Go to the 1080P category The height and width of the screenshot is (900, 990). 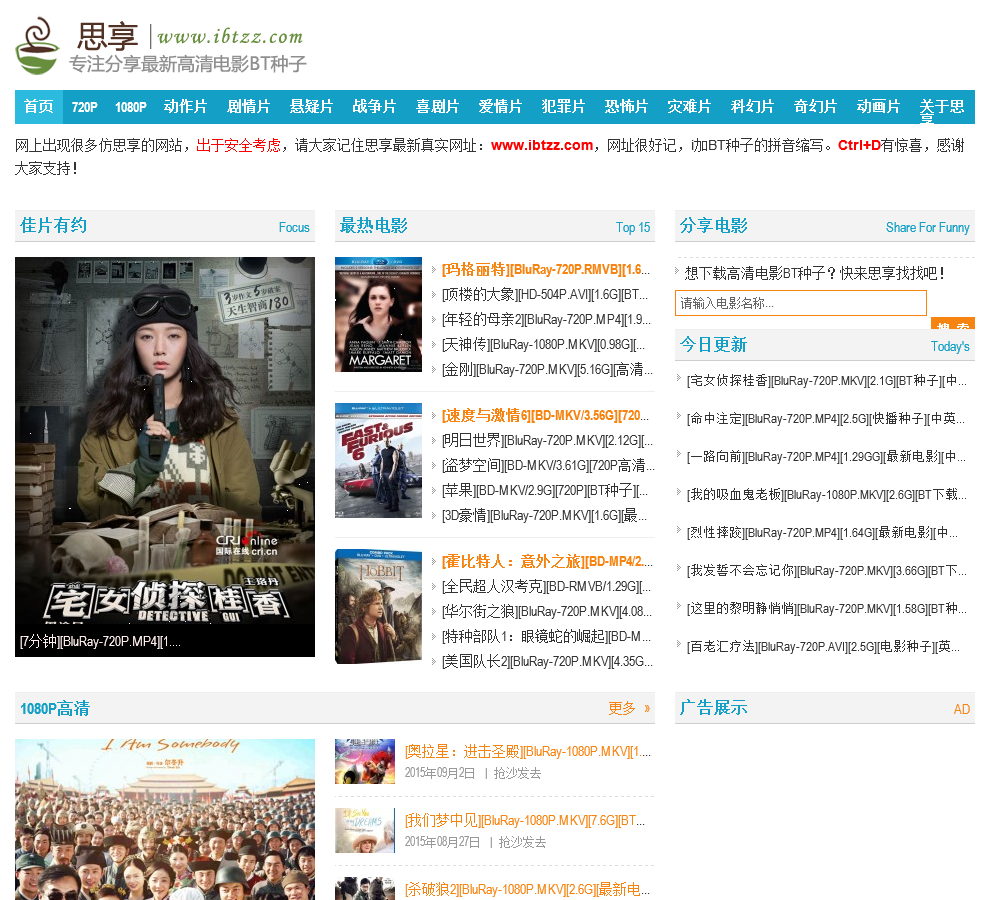[x=131, y=107]
